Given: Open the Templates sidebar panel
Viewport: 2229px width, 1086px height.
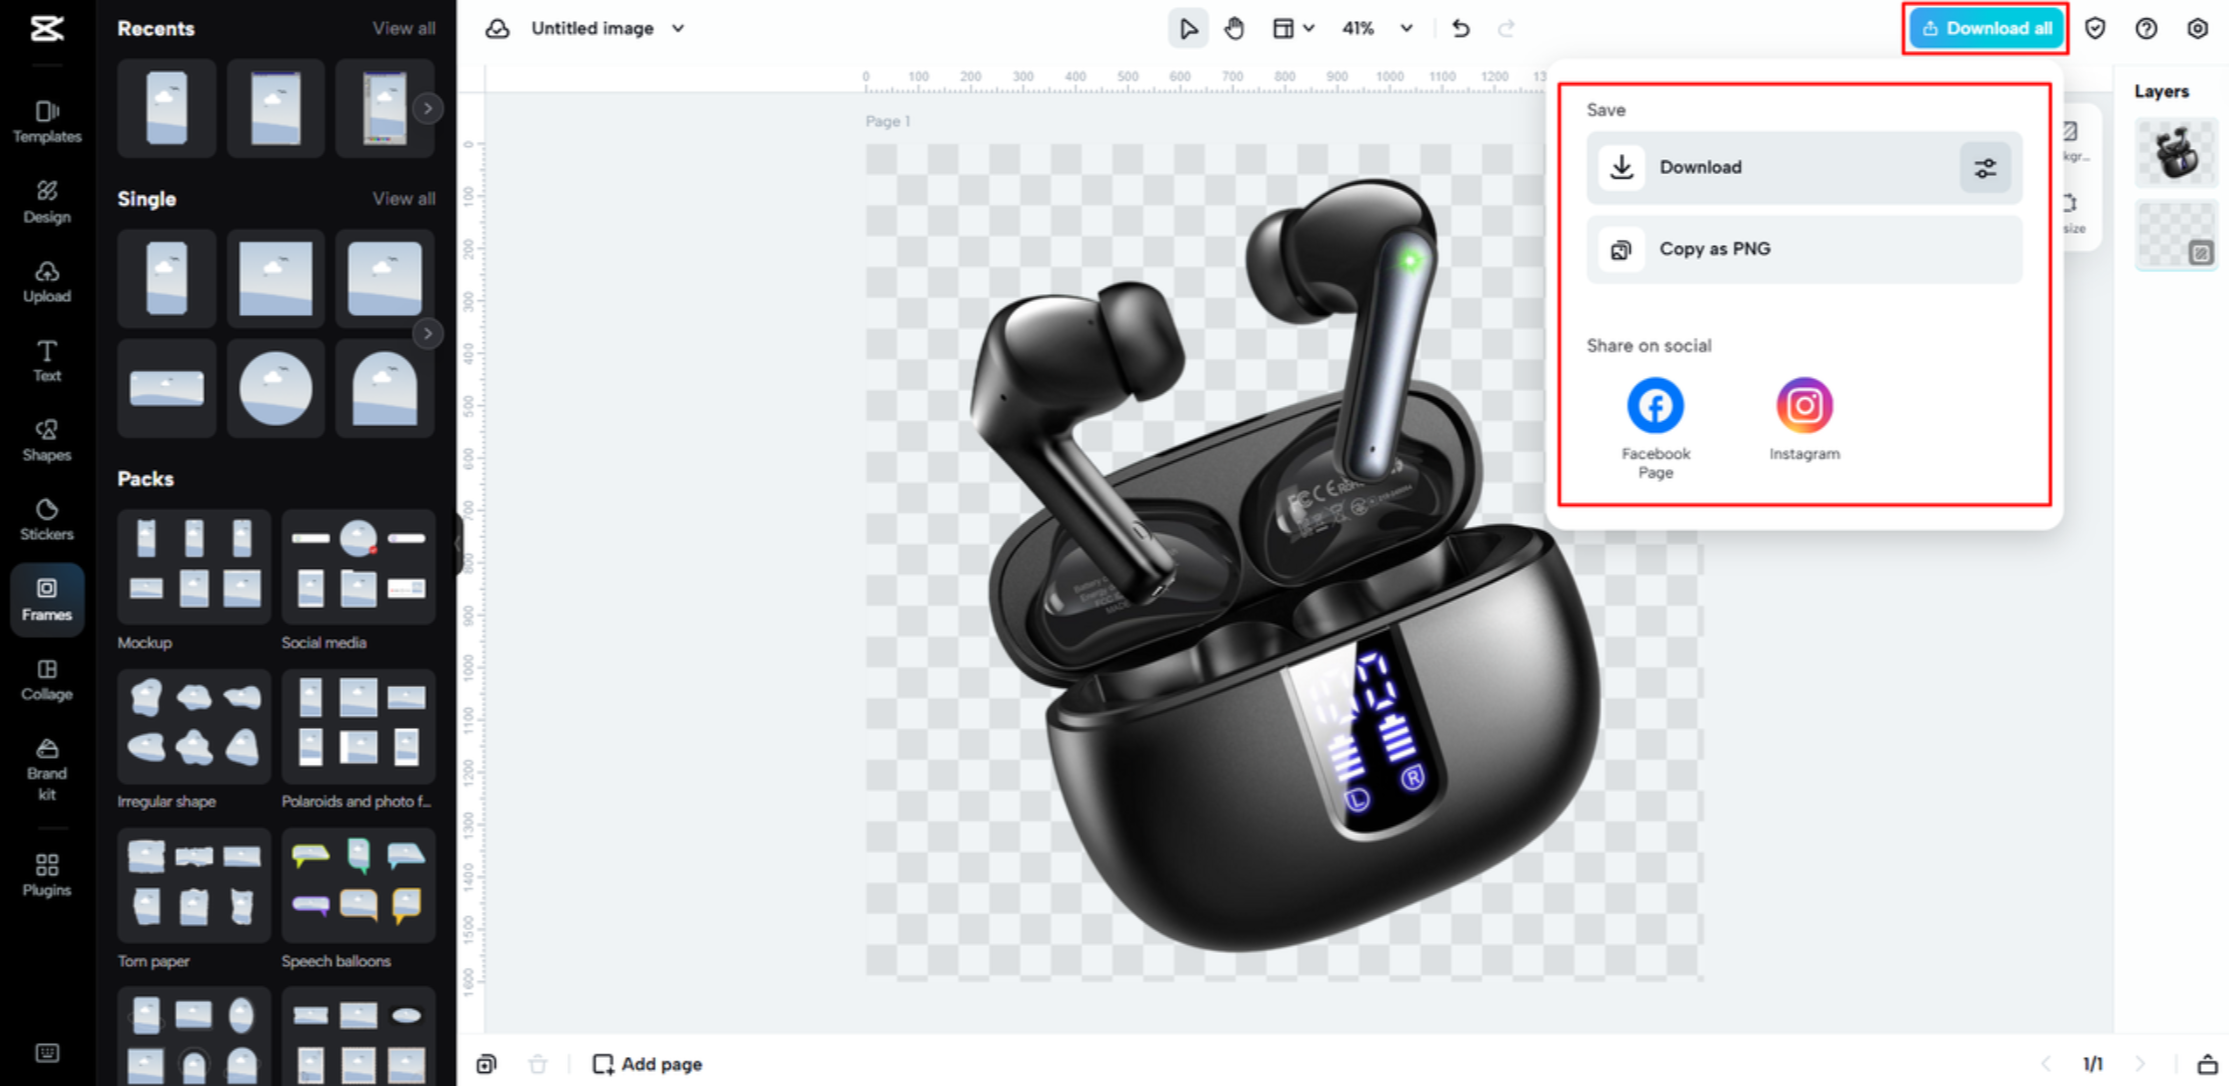Looking at the screenshot, I should coord(47,121).
